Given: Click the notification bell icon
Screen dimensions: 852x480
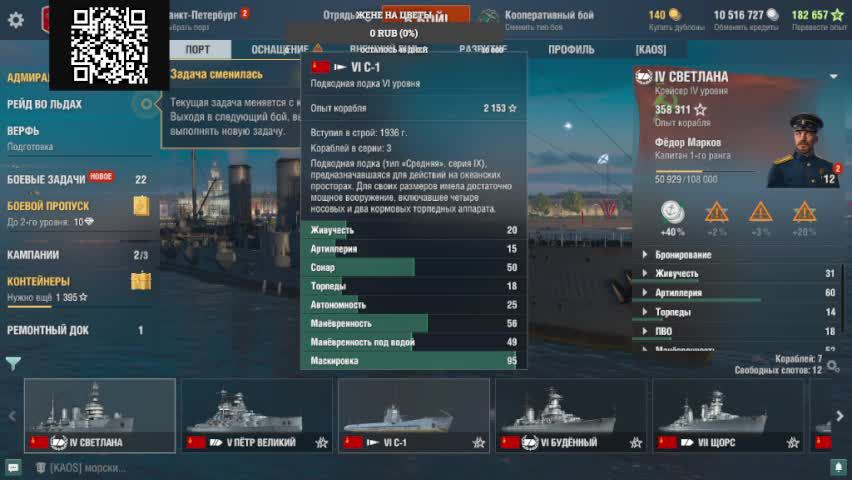Looking at the screenshot, I should coord(838,466).
